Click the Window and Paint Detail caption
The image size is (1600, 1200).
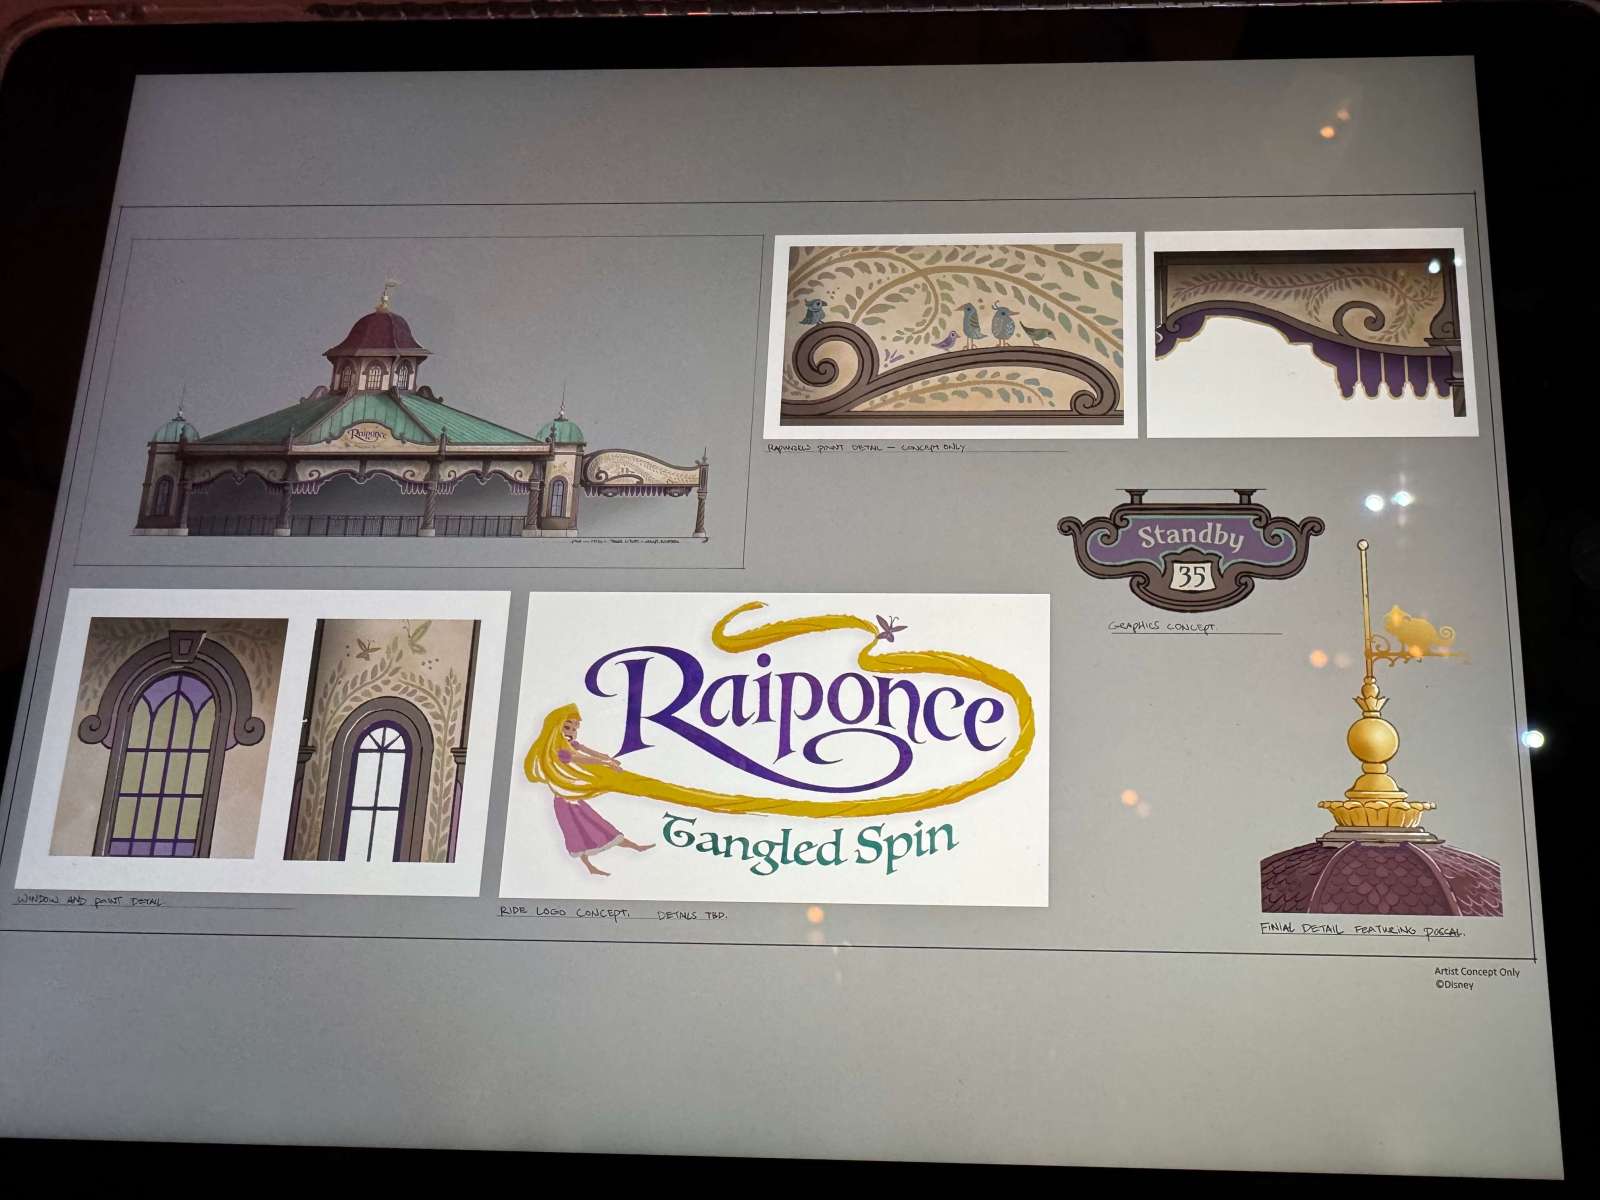[89, 902]
